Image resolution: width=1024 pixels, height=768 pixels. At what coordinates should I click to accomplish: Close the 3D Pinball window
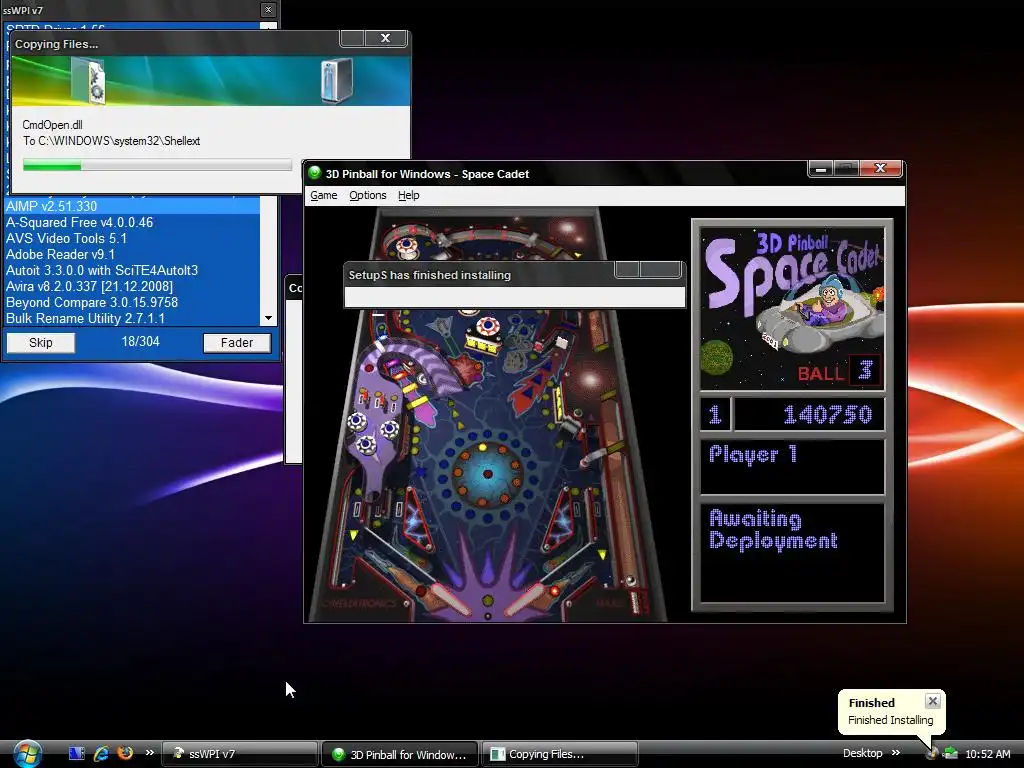(880, 168)
